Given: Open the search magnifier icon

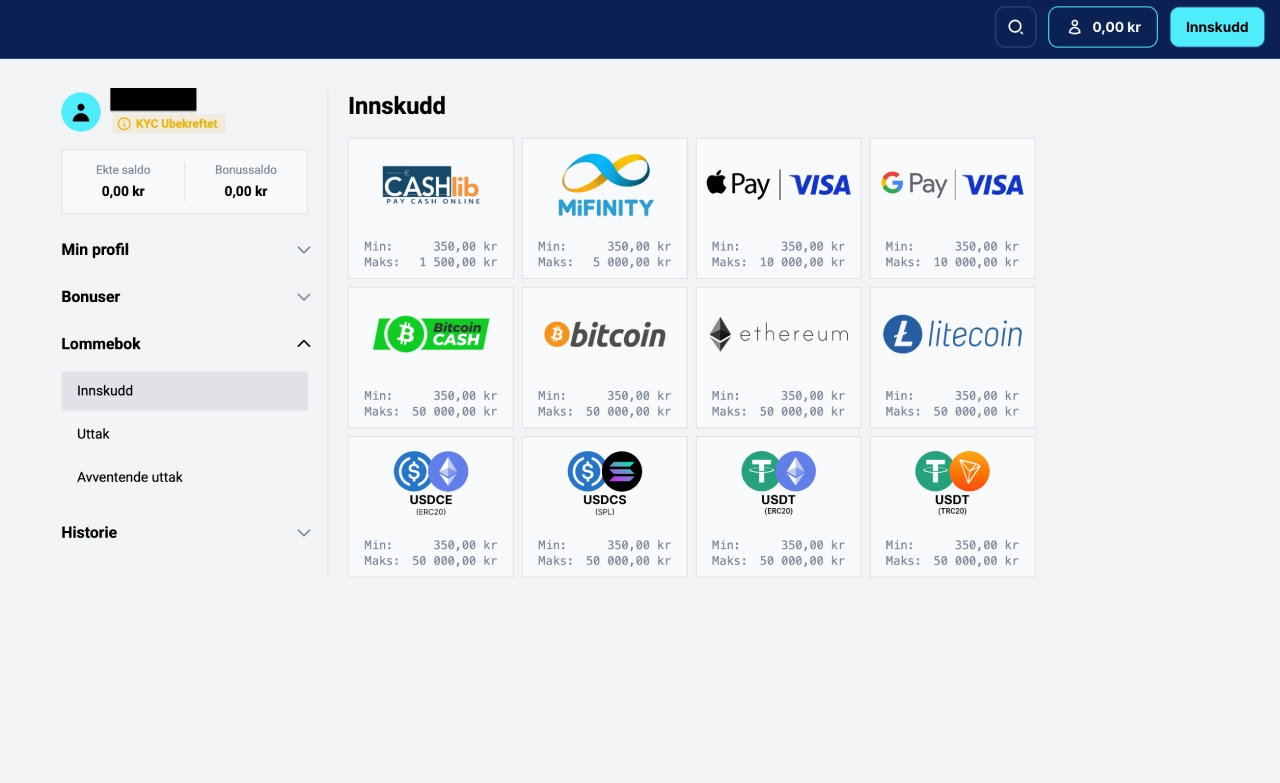Looking at the screenshot, I should tap(1015, 27).
